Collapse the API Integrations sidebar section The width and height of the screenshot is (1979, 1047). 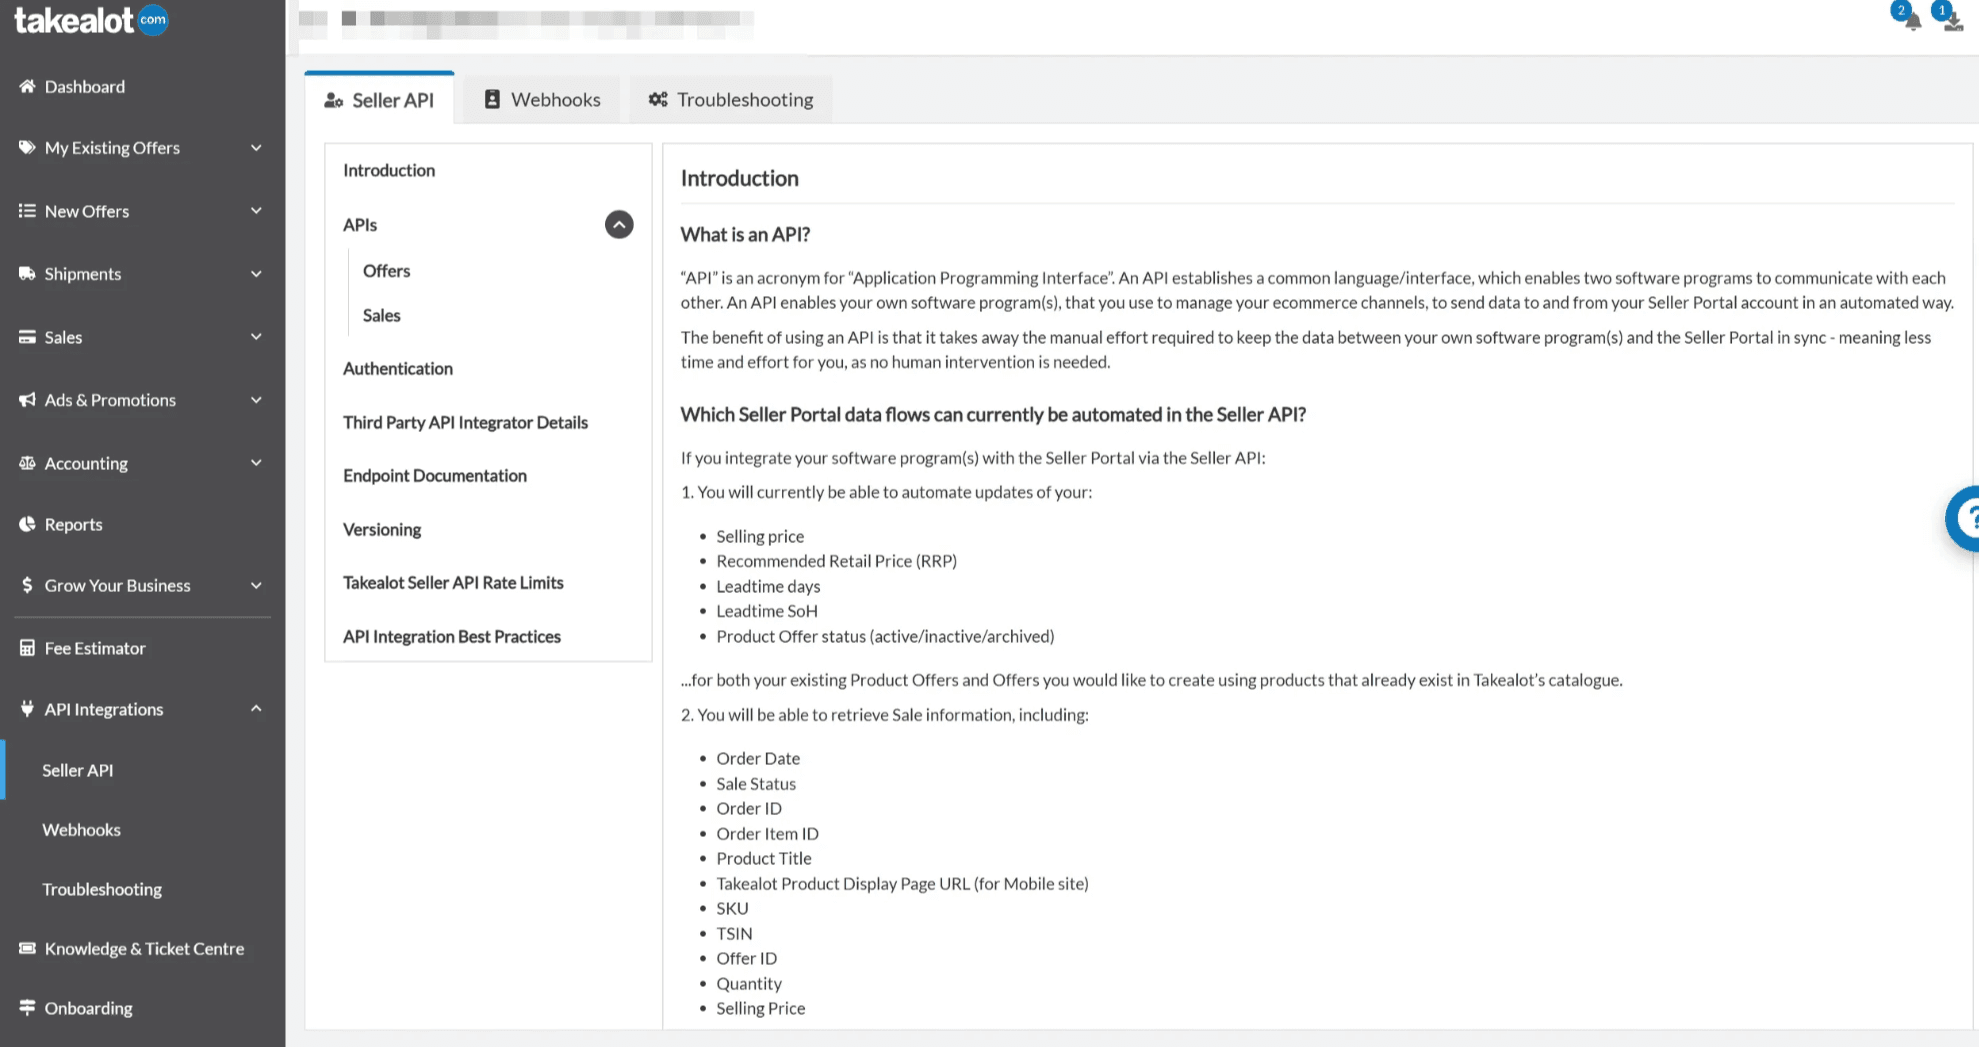point(257,708)
